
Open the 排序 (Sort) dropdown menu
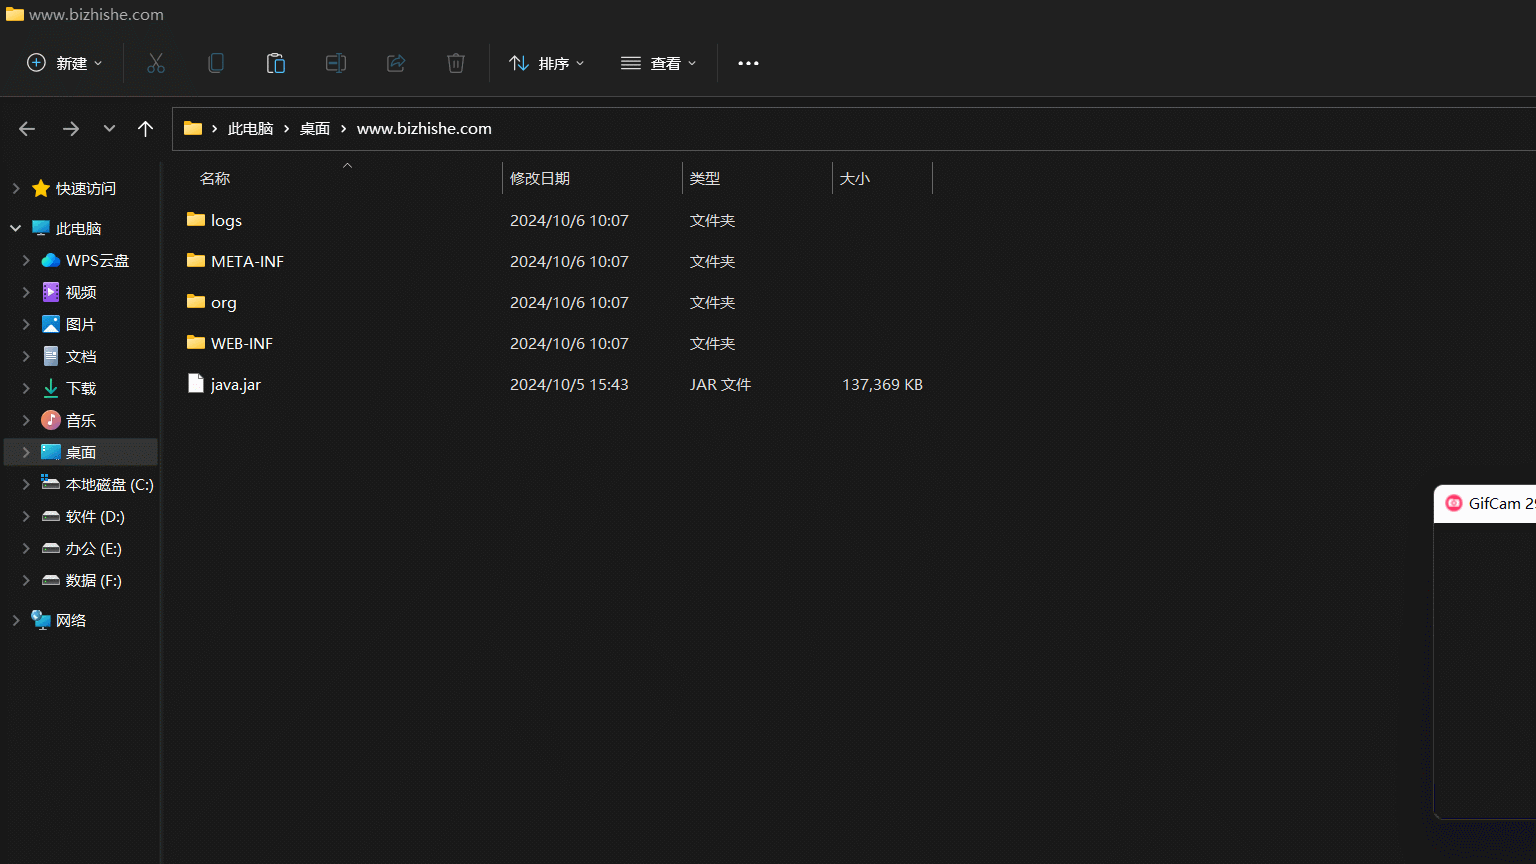click(x=546, y=63)
